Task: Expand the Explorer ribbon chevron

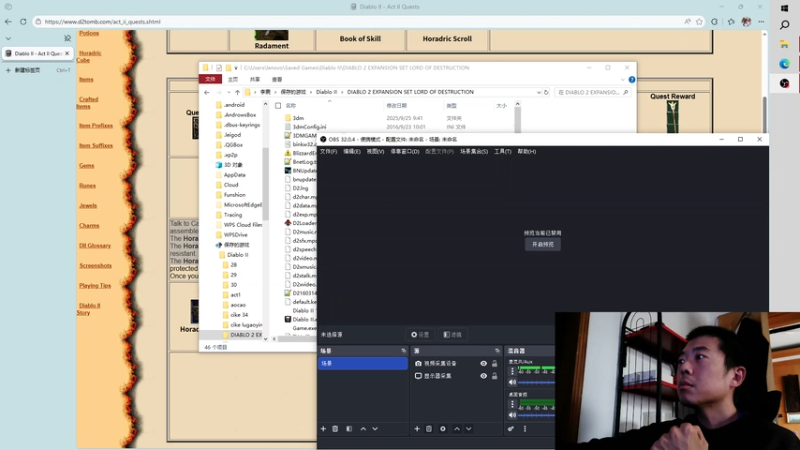Action: click(x=622, y=80)
